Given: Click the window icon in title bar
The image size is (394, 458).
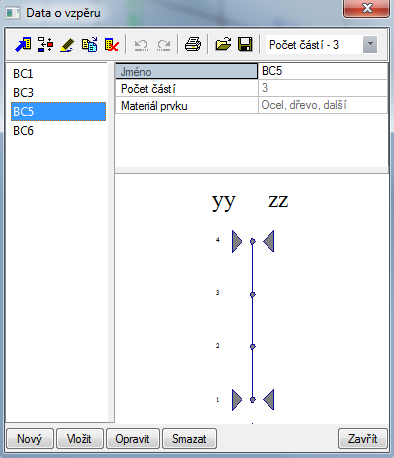Looking at the screenshot, I should (13, 13).
